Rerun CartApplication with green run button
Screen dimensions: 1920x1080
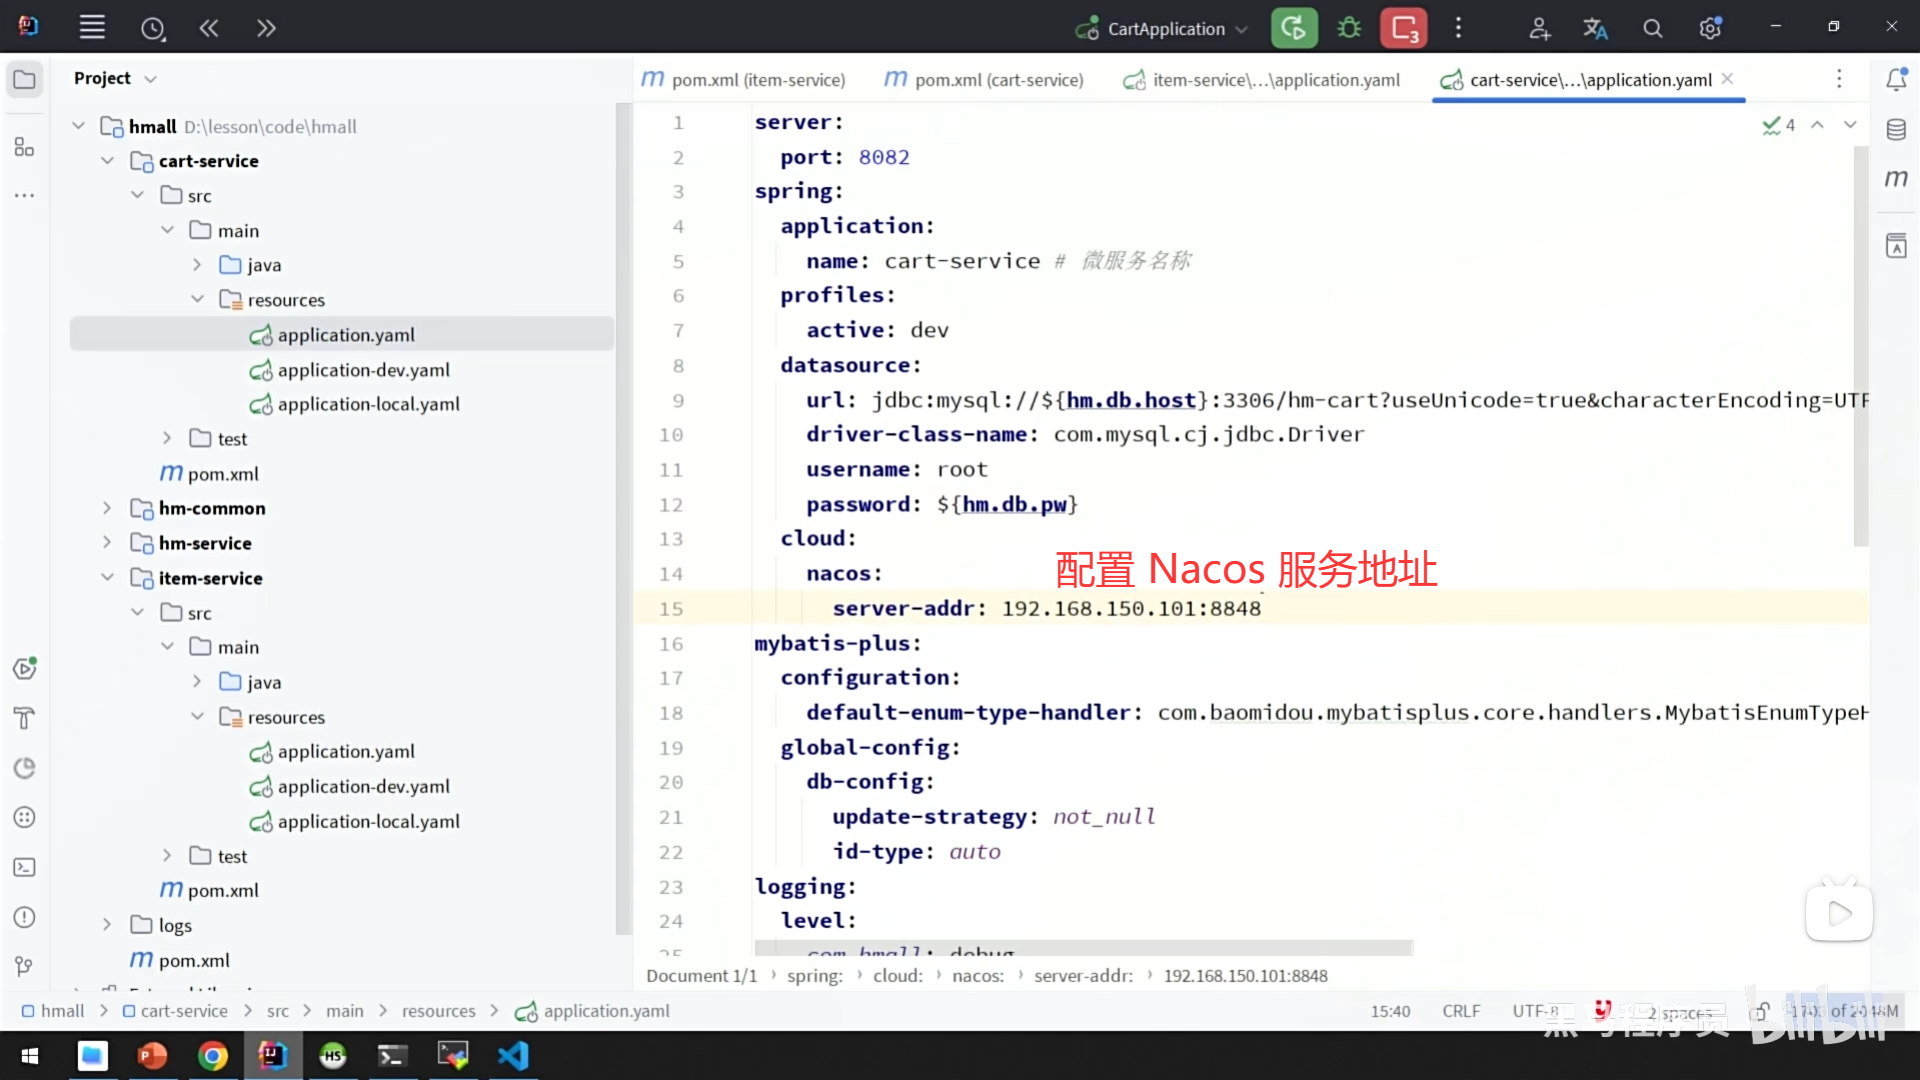pyautogui.click(x=1294, y=28)
